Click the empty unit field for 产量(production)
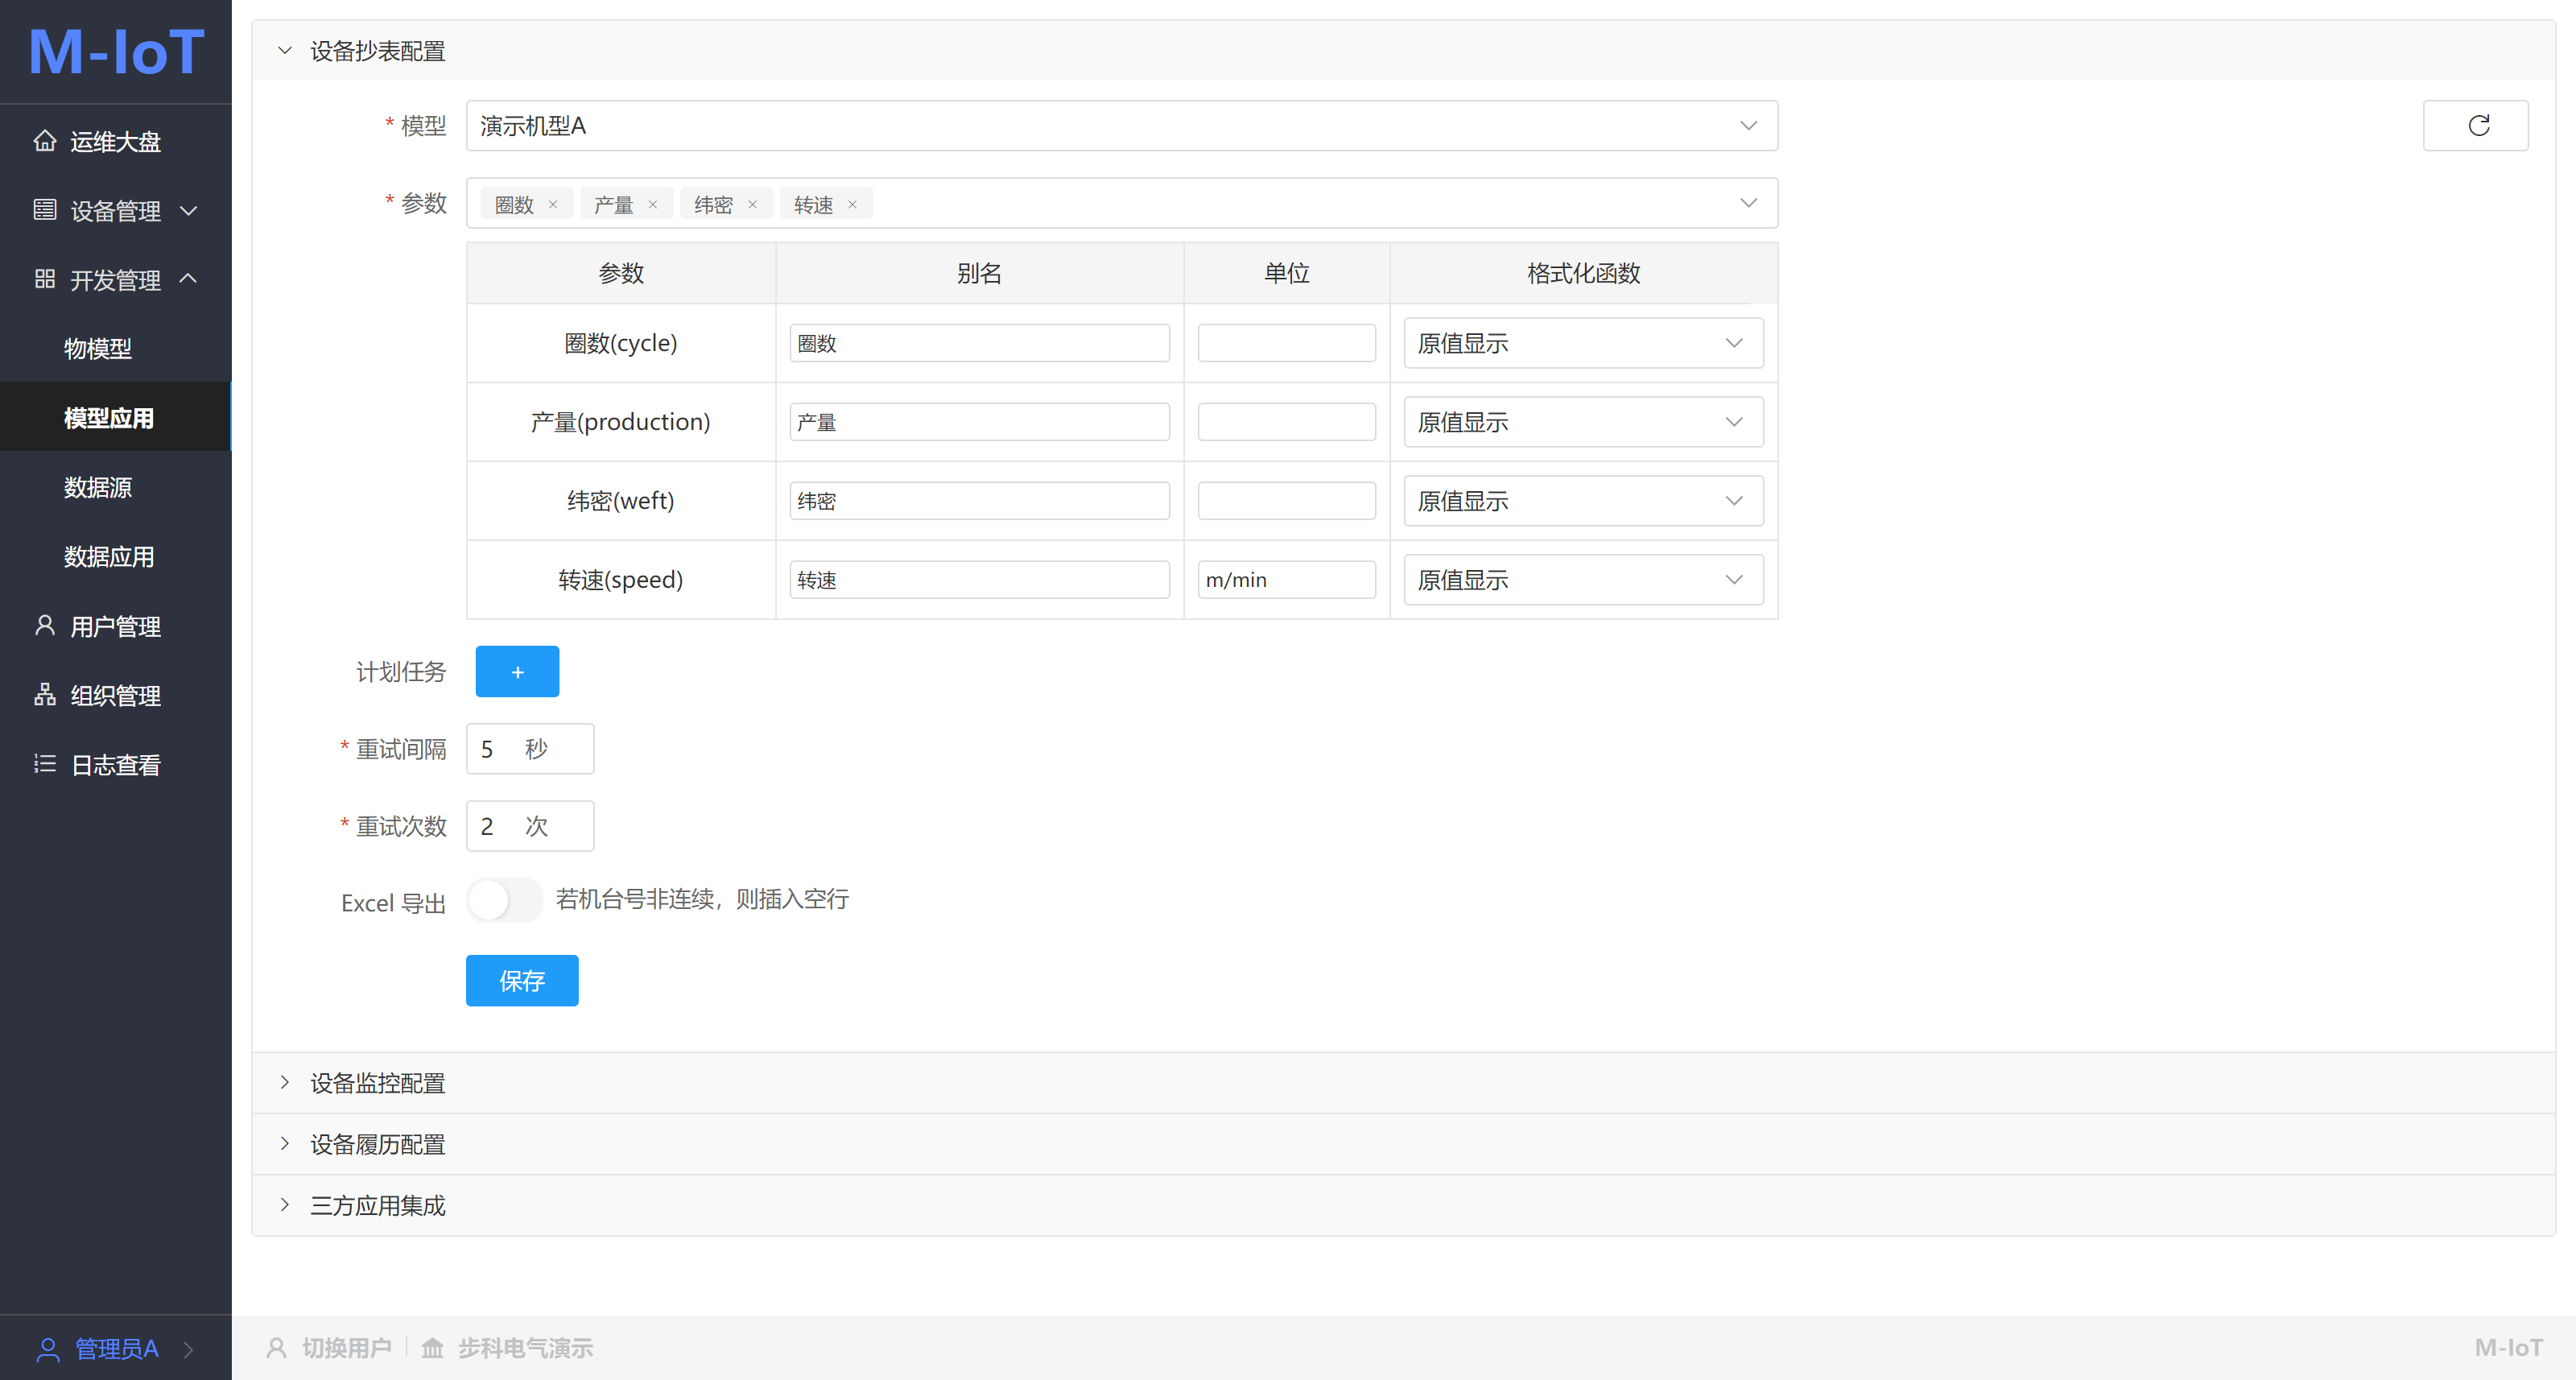Image resolution: width=2576 pixels, height=1380 pixels. [1286, 422]
